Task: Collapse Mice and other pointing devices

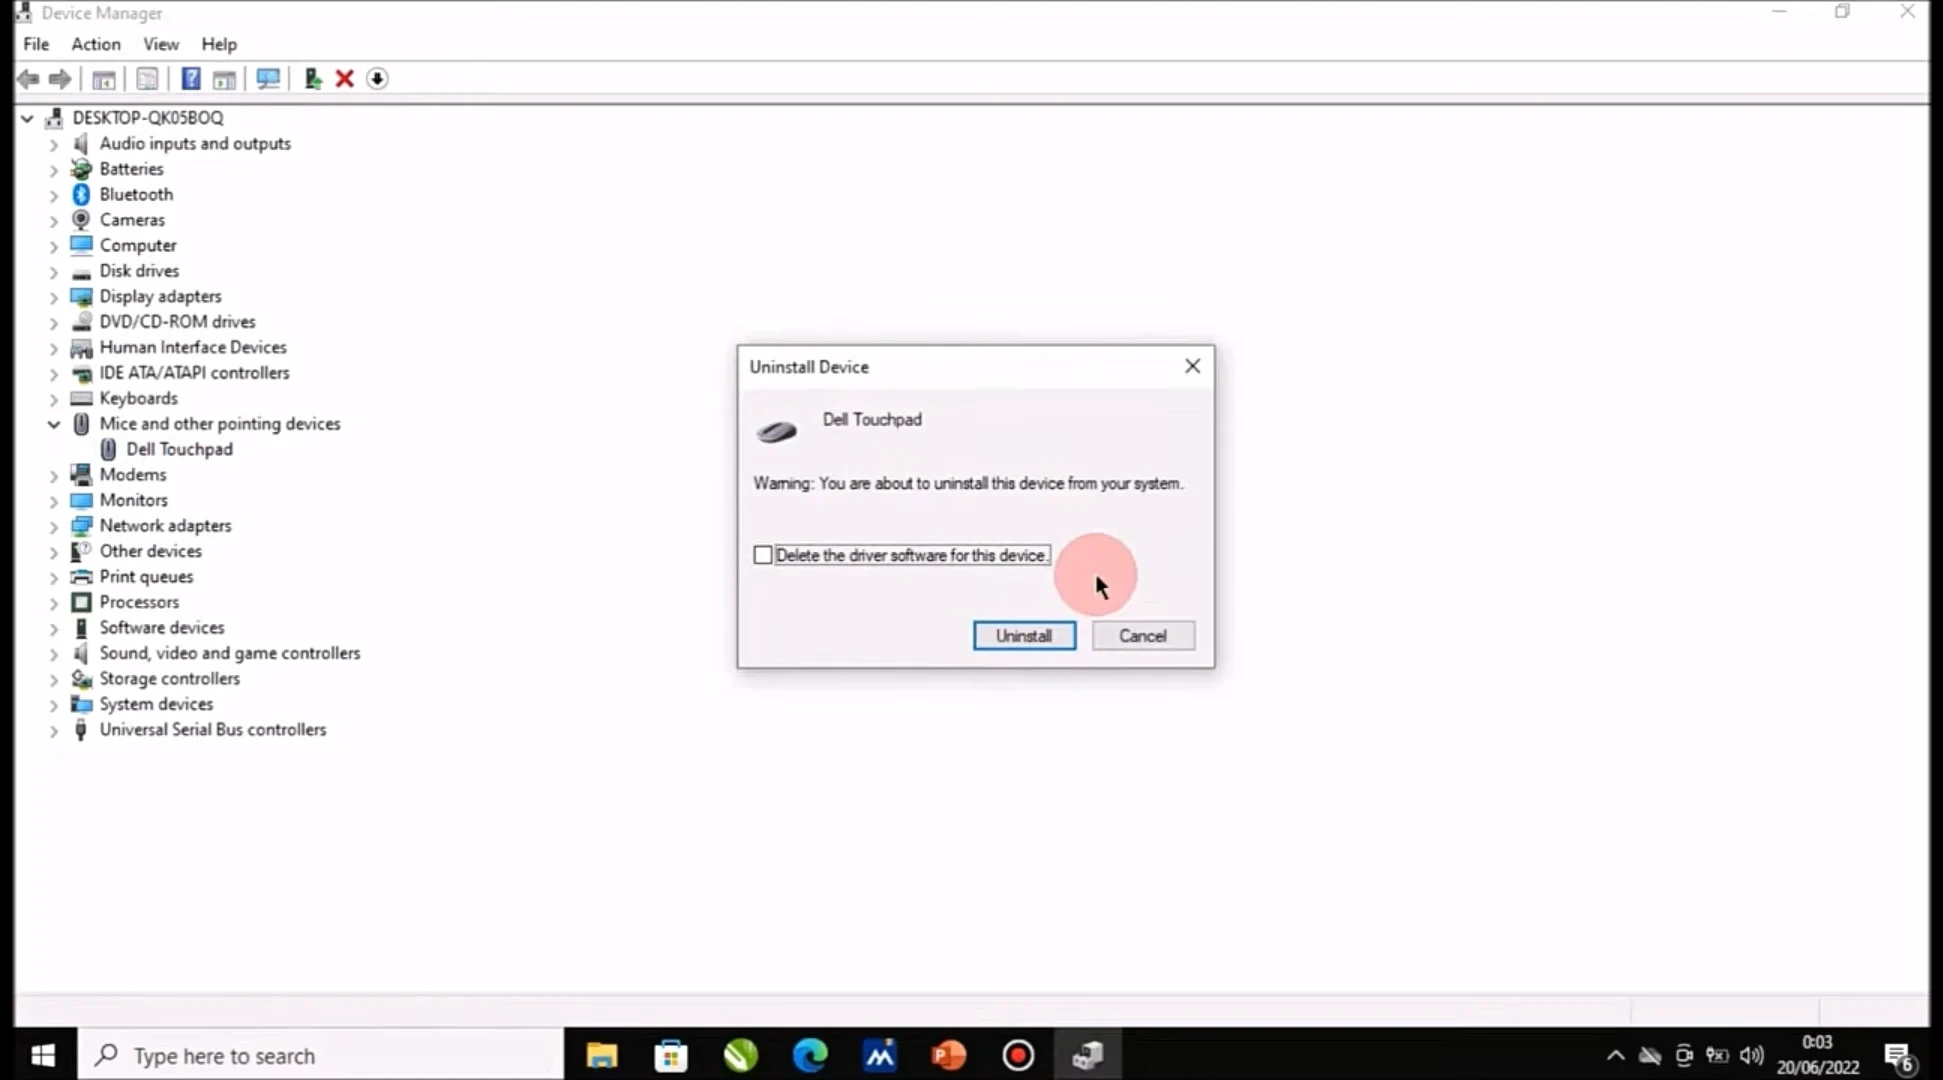Action: click(54, 424)
